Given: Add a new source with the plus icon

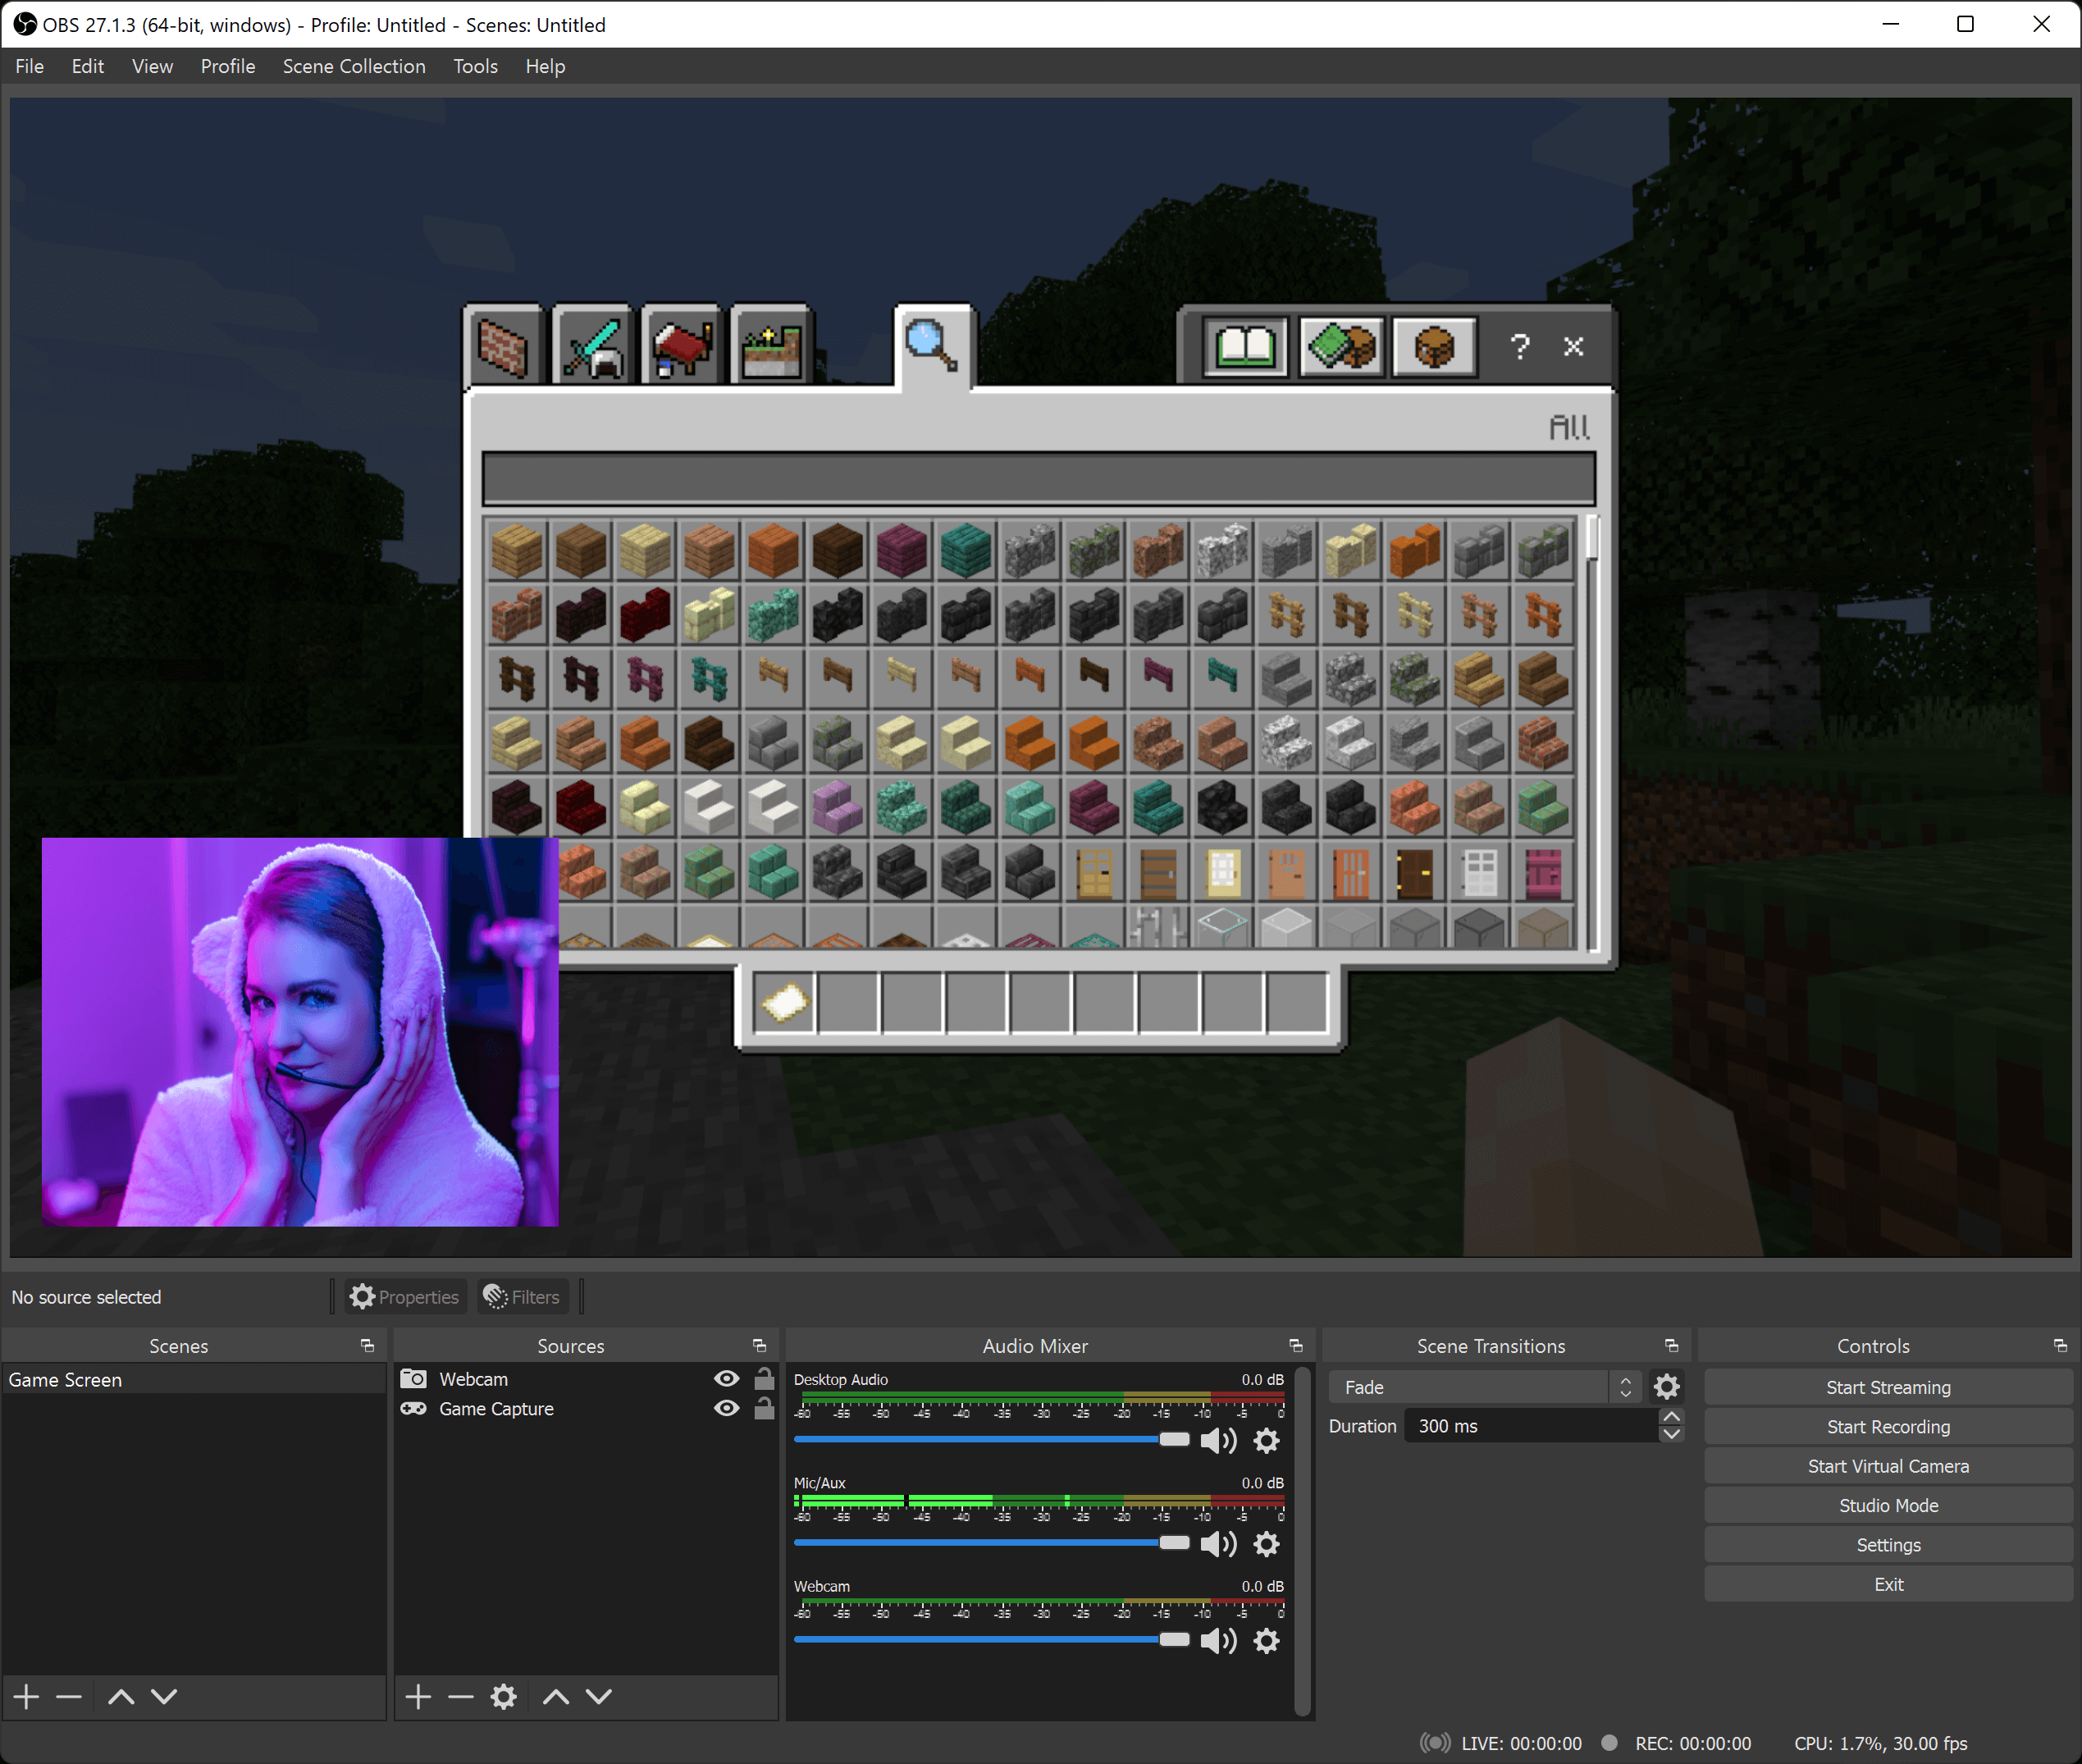Looking at the screenshot, I should pyautogui.click(x=418, y=1697).
